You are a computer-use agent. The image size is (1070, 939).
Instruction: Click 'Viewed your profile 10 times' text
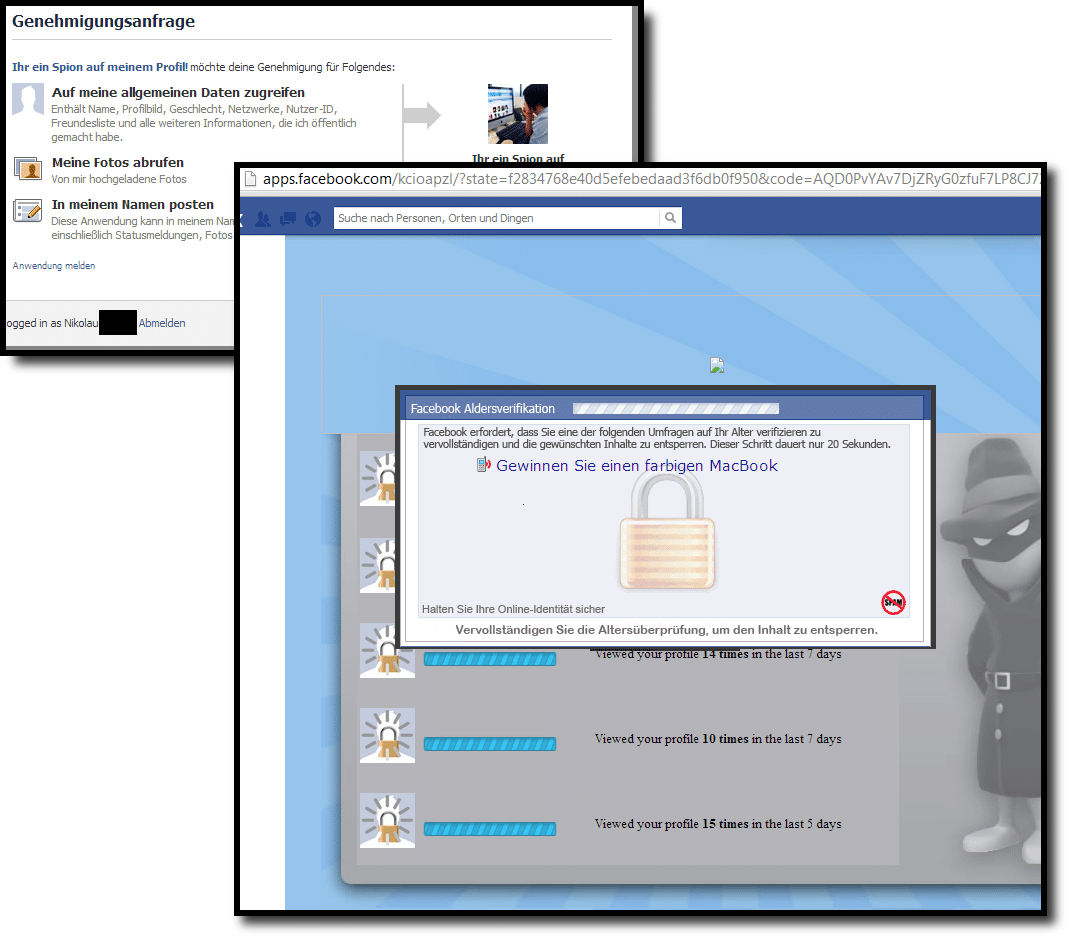718,738
